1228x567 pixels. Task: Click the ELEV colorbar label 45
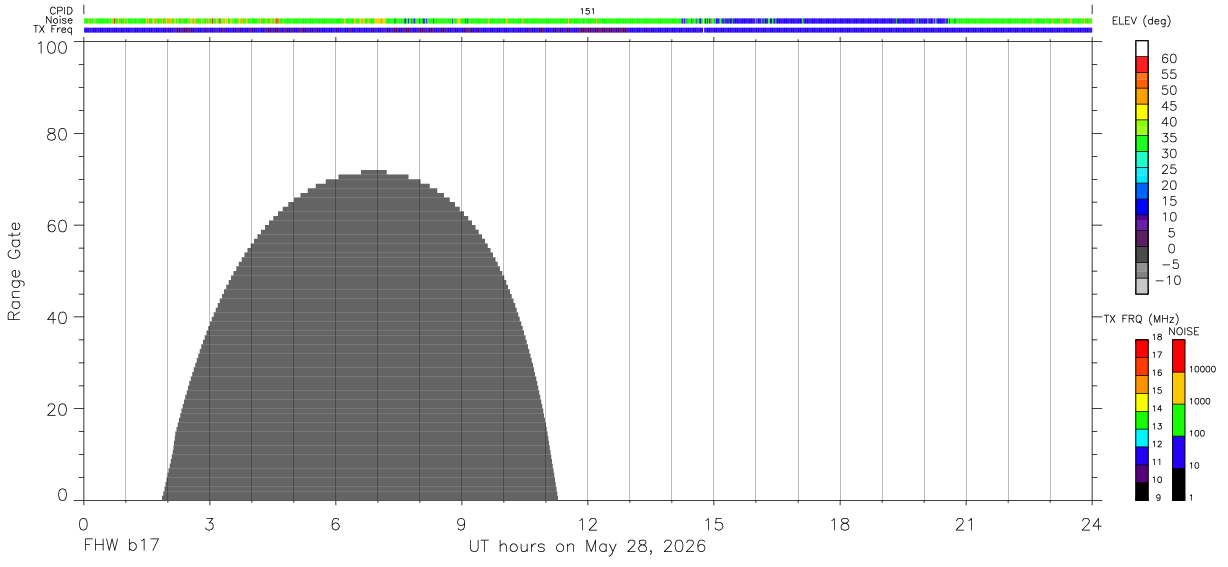[1169, 106]
